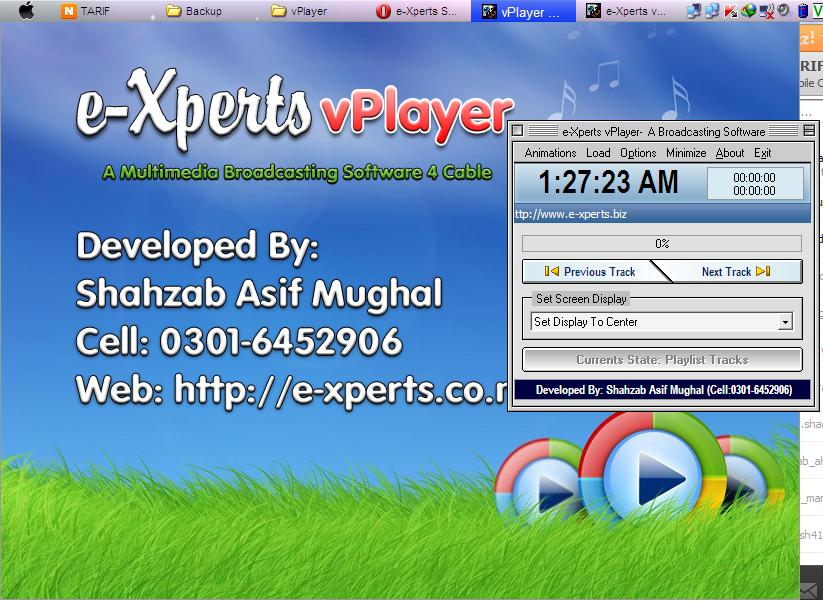Select the active vPlayer ... taskbar item
Screen dimensions: 823x601
523,11
